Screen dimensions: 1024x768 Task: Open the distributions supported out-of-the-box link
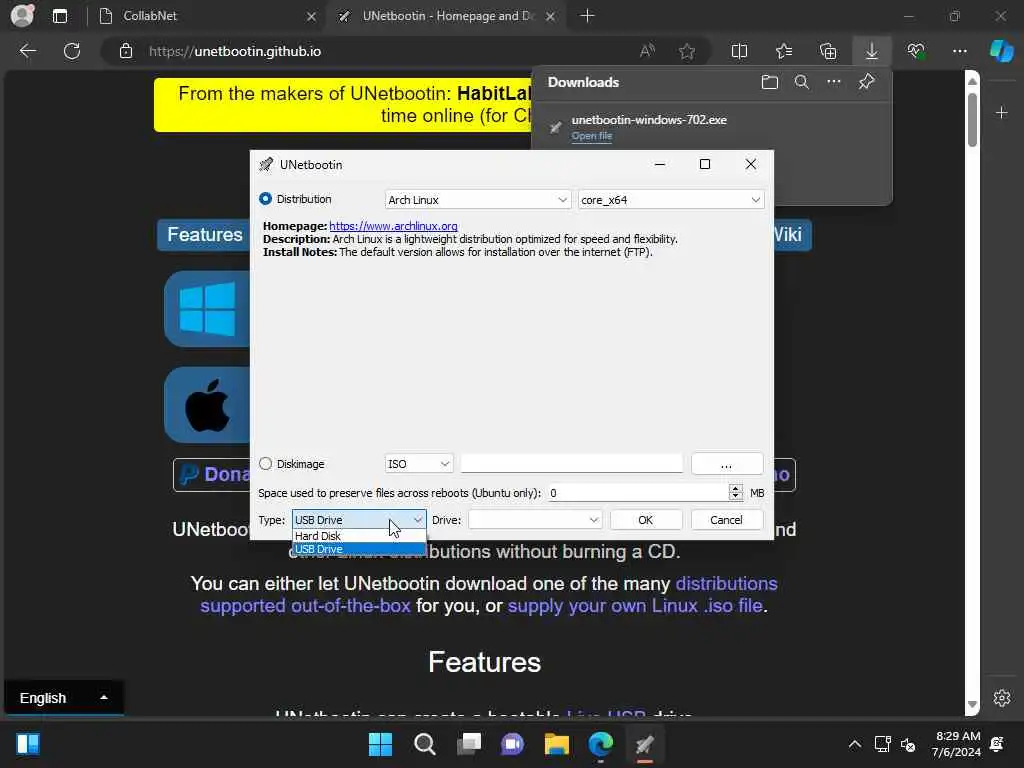coord(488,594)
